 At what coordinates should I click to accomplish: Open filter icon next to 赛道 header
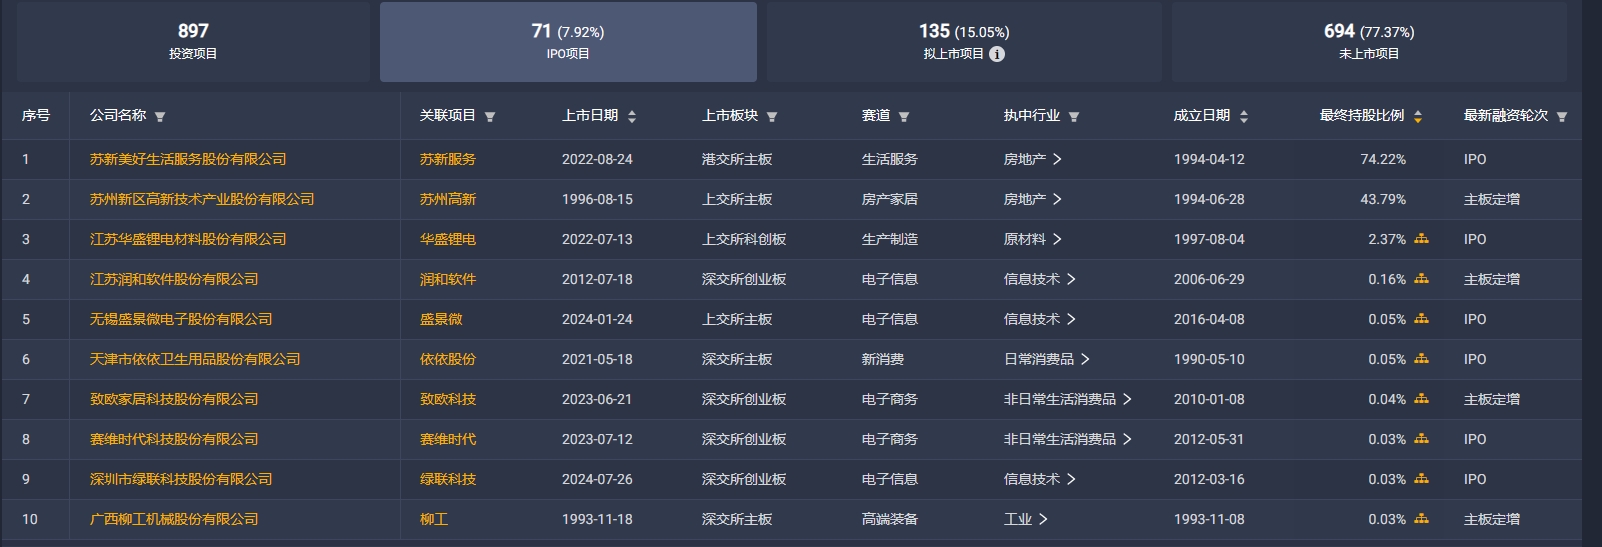click(x=904, y=117)
